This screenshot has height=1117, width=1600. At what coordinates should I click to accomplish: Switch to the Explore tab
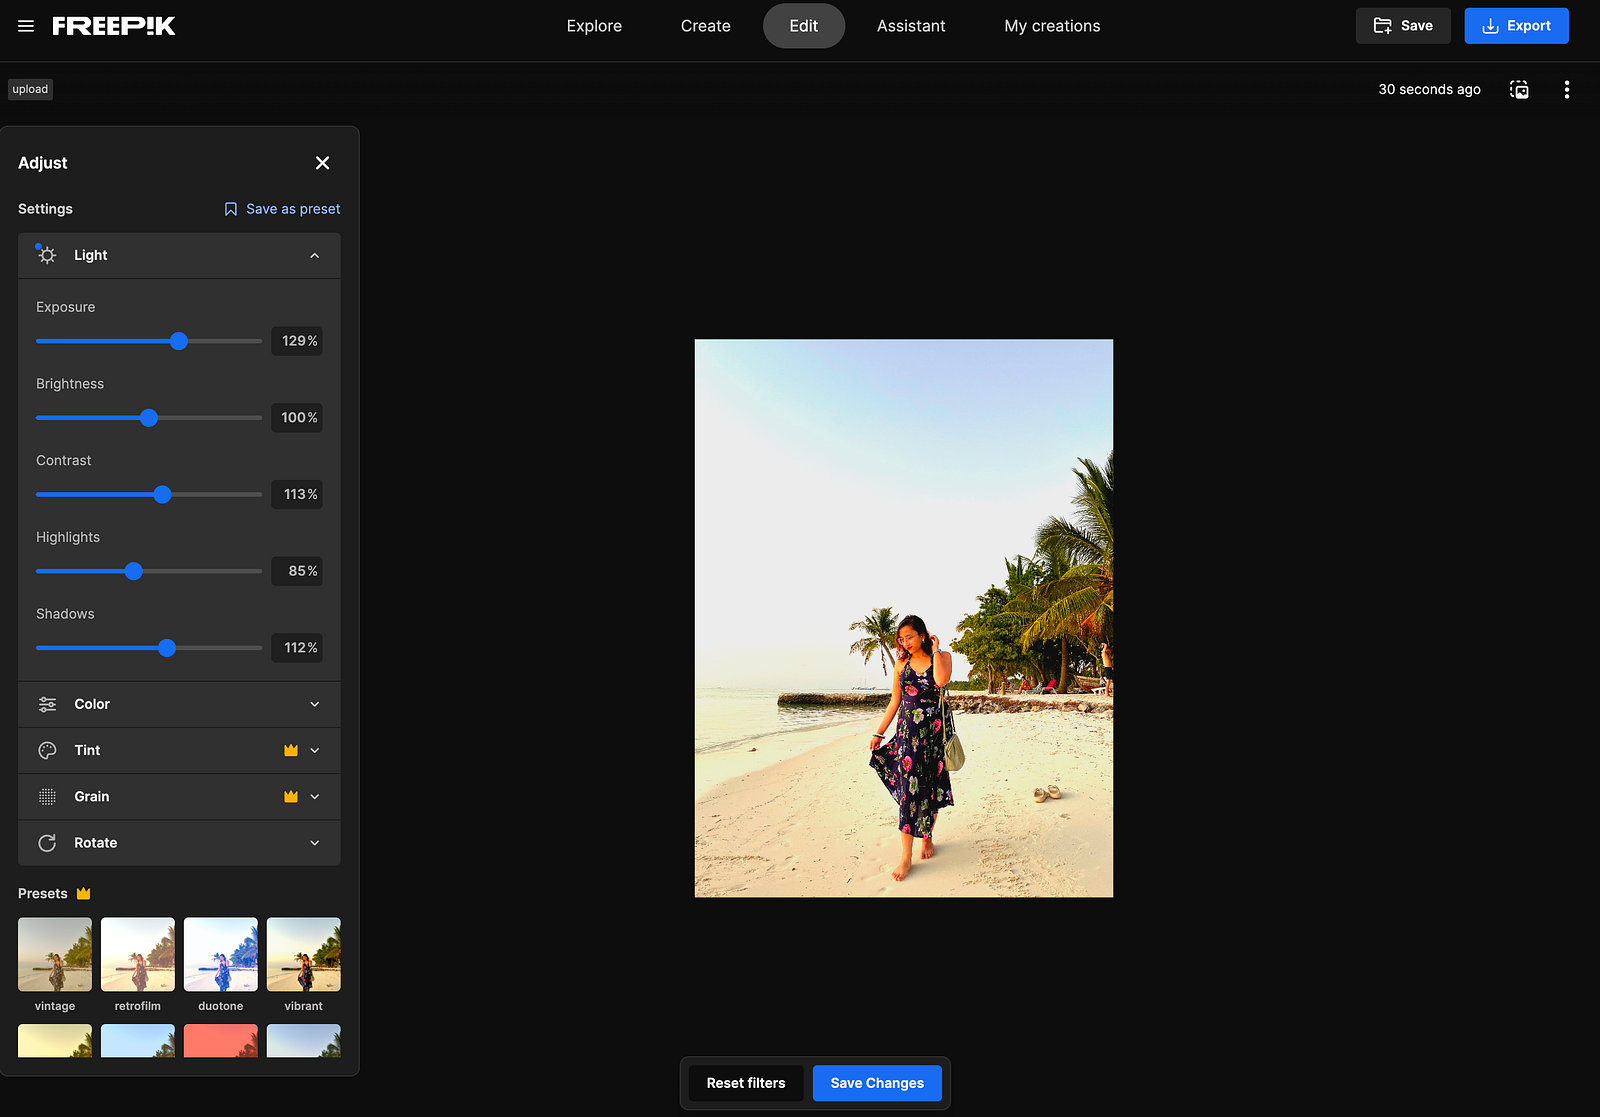point(594,26)
